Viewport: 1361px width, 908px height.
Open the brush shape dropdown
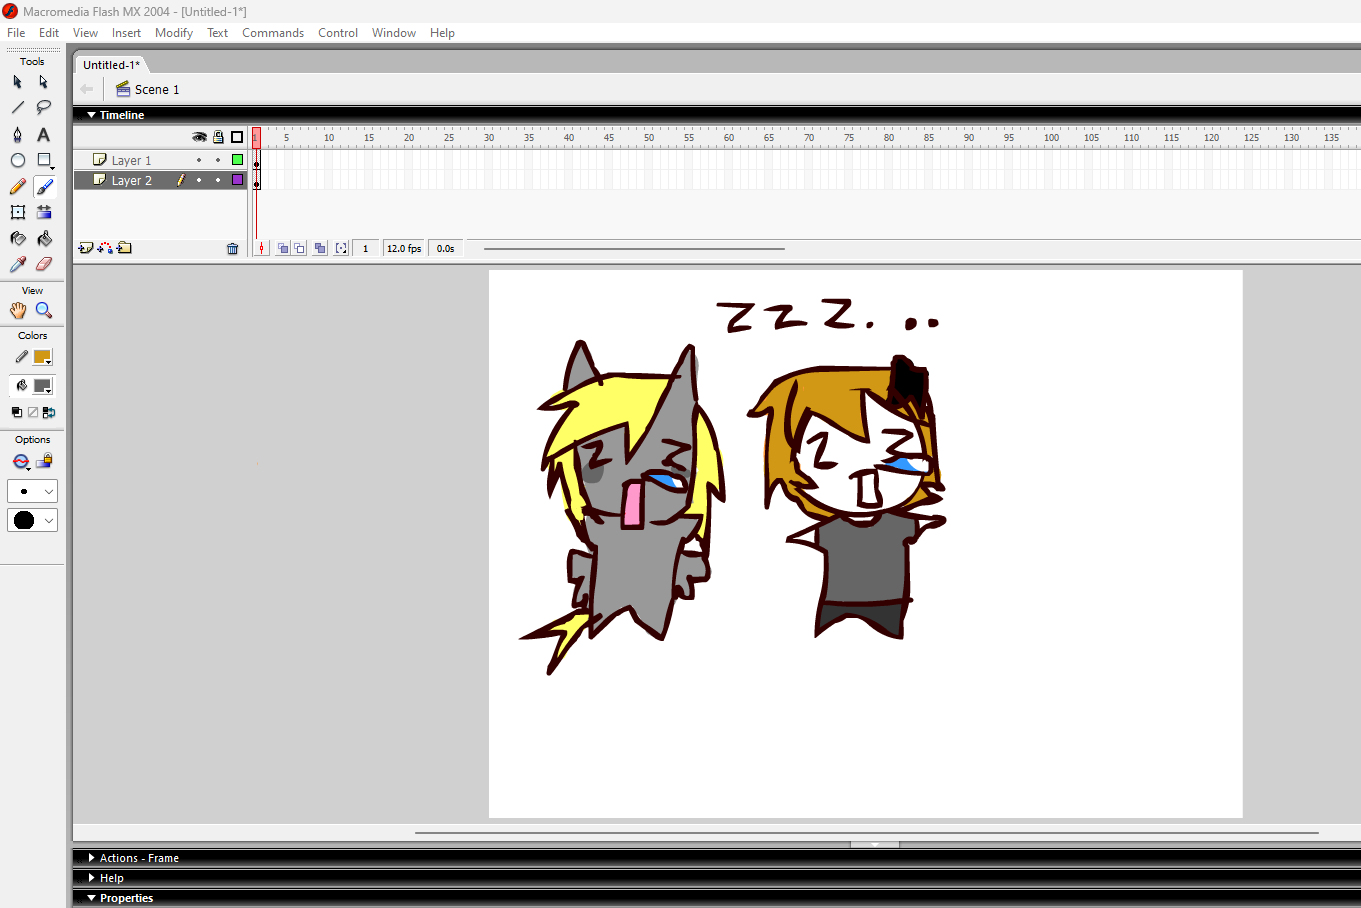point(32,520)
